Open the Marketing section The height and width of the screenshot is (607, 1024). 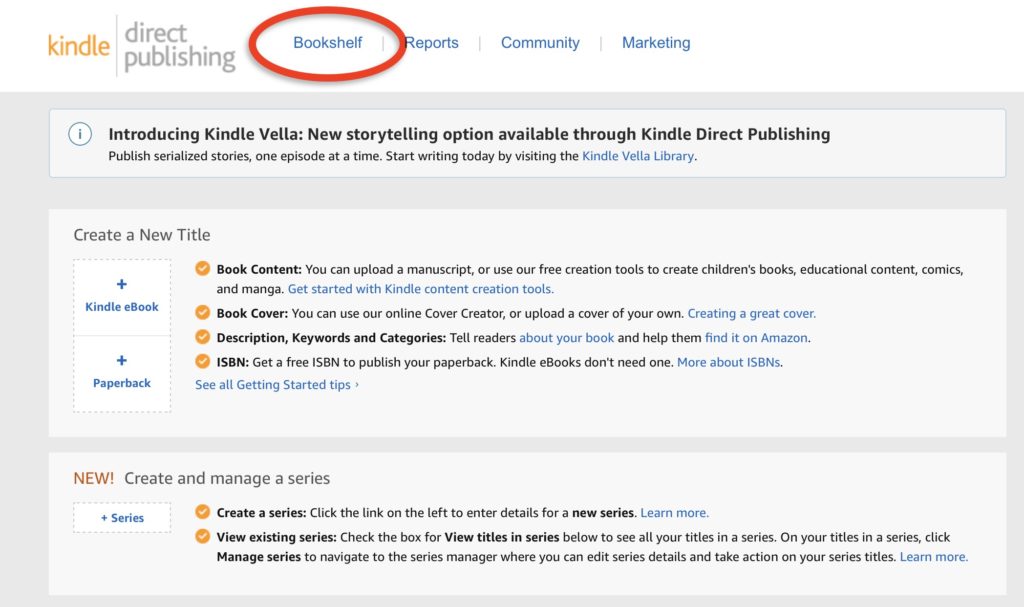click(656, 43)
